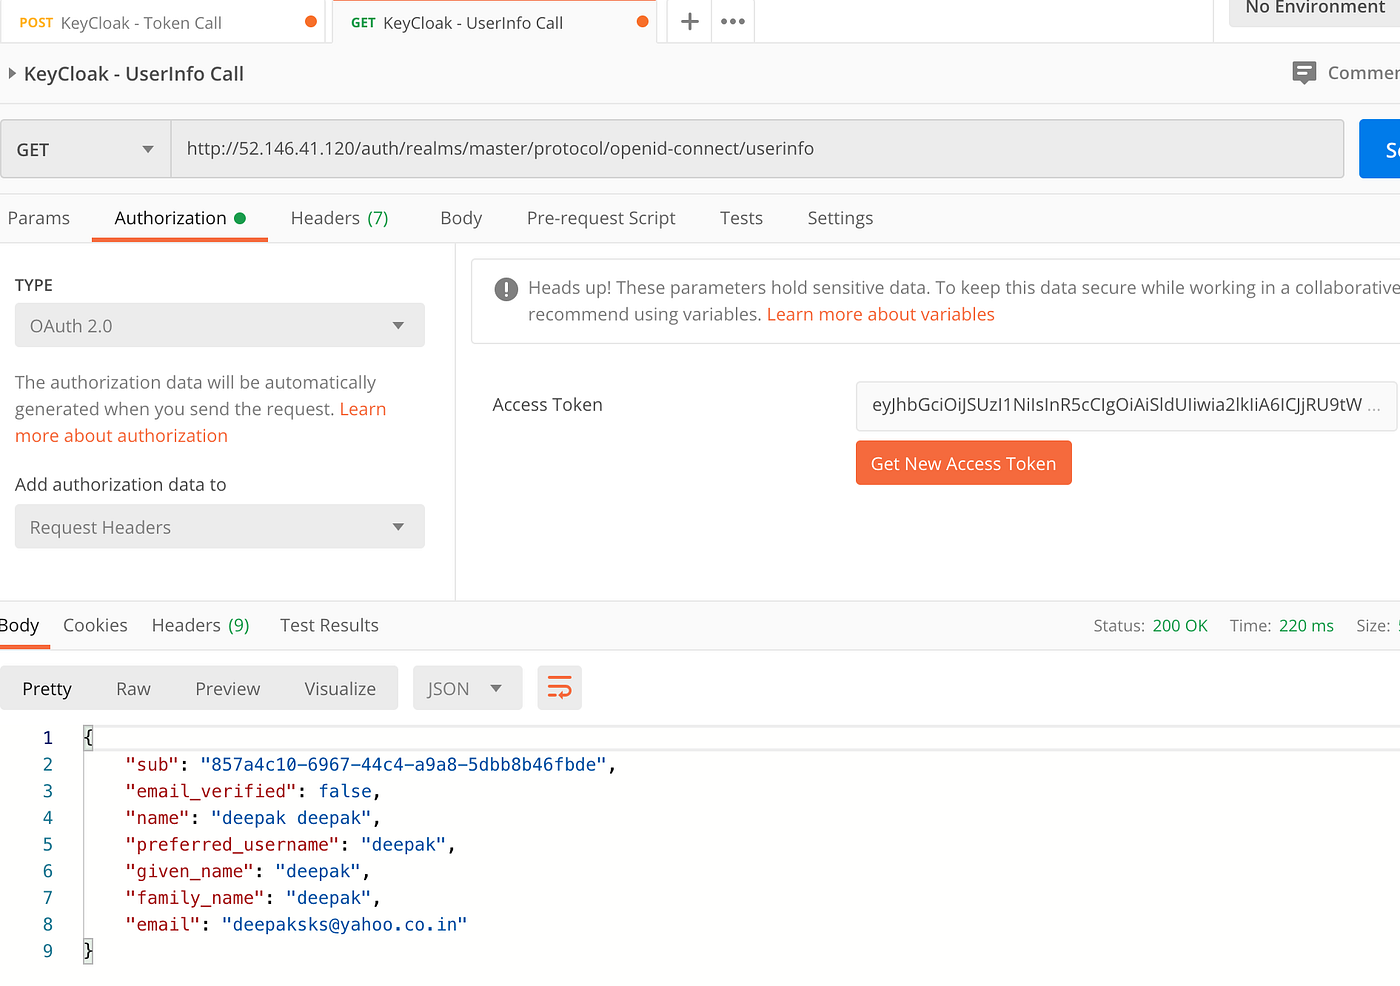
Task: Toggle text wrapping in the response viewer
Action: 559,687
